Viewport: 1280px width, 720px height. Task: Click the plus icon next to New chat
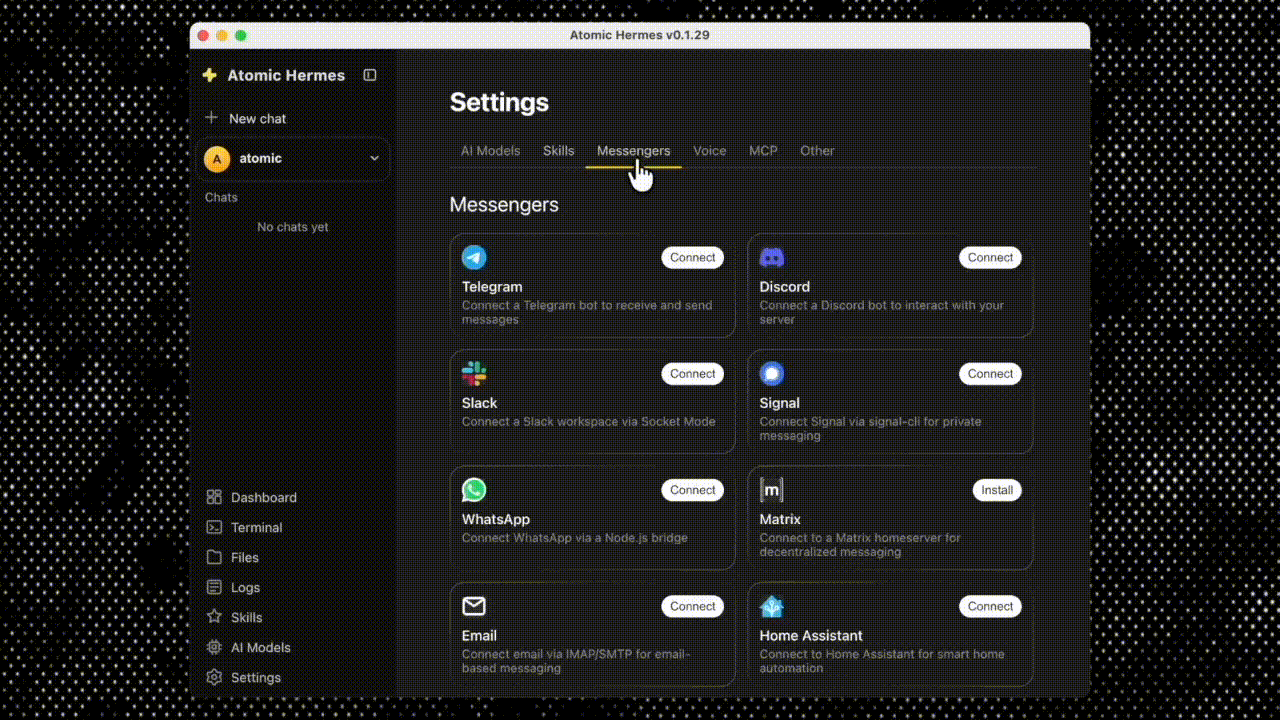click(212, 118)
